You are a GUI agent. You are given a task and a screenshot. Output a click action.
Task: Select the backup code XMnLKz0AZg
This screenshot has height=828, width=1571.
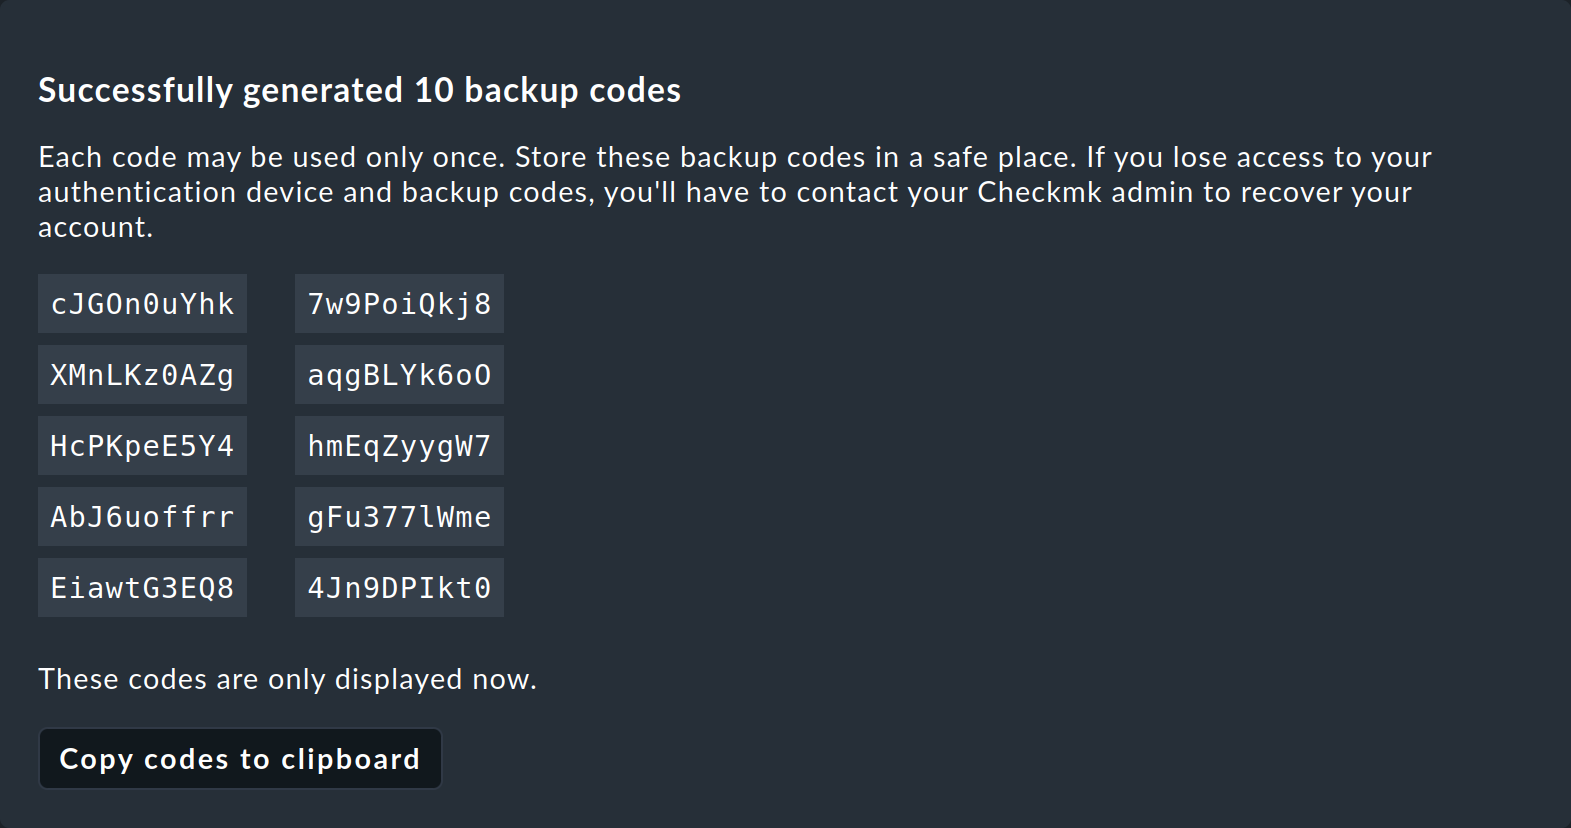141,374
